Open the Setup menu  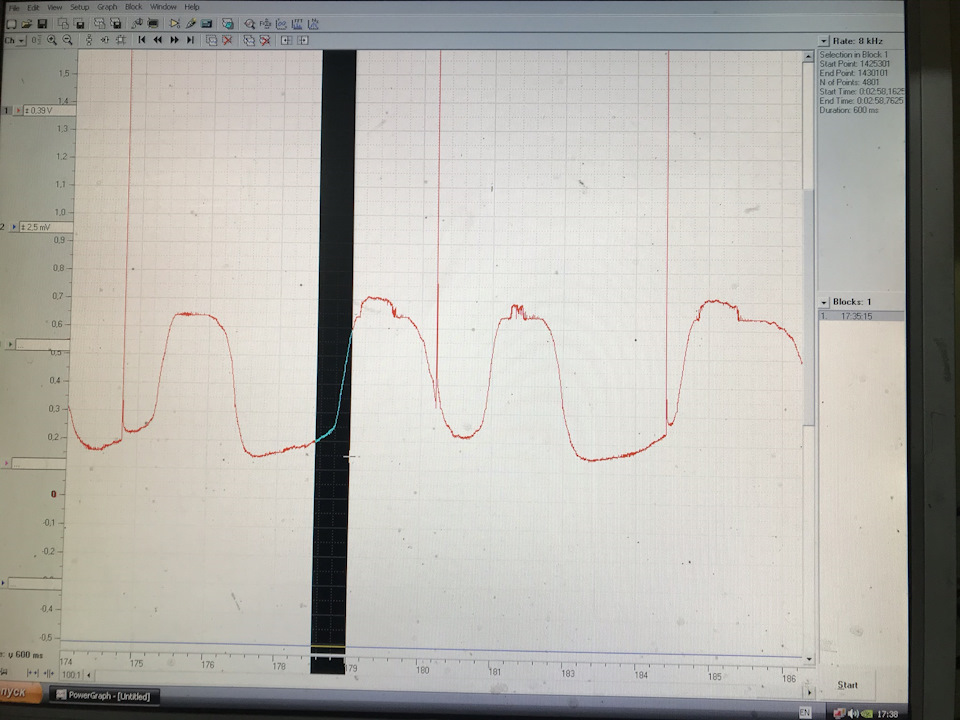click(x=79, y=7)
